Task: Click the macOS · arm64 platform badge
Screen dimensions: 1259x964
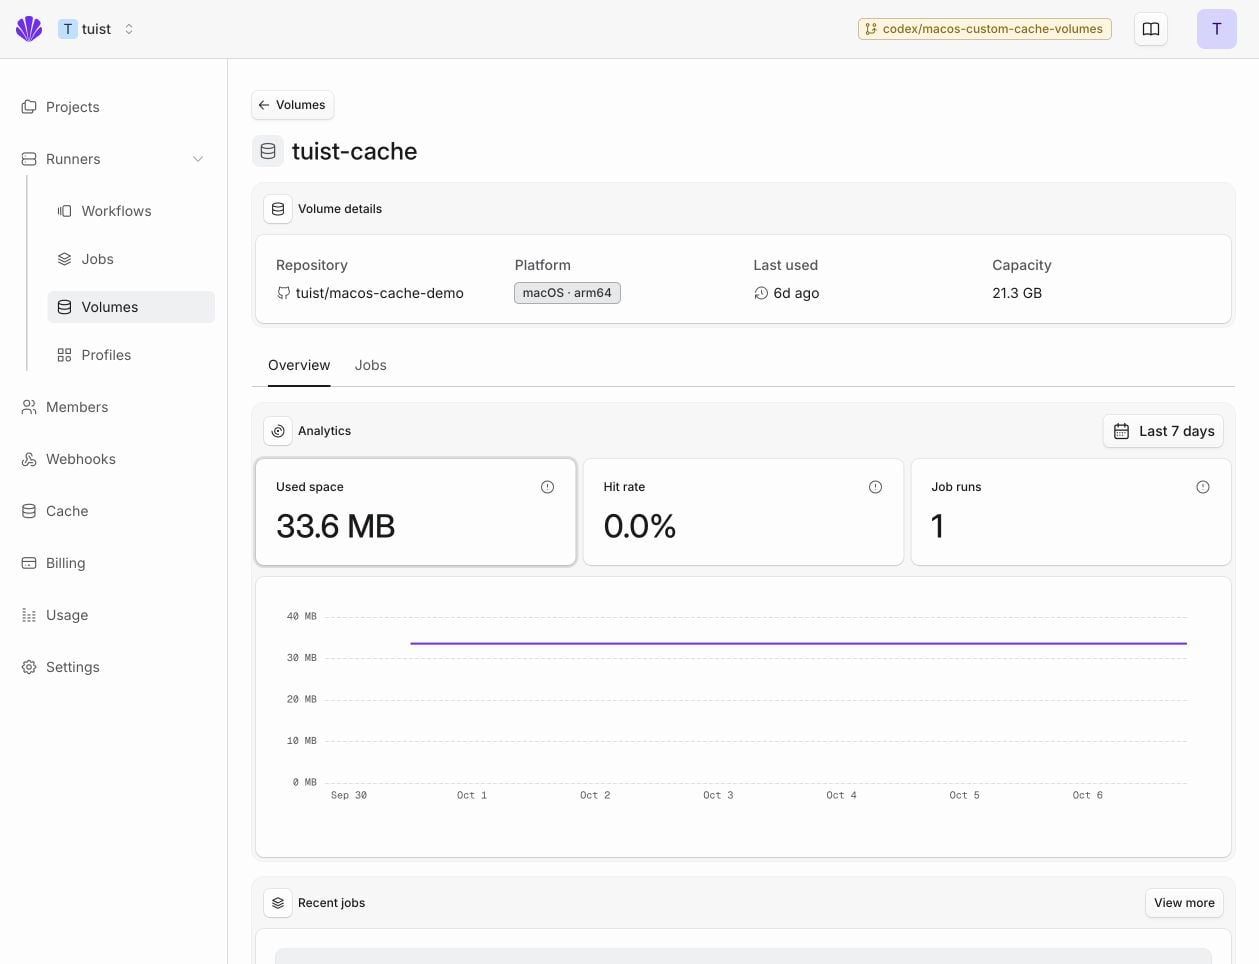Action: pos(567,293)
